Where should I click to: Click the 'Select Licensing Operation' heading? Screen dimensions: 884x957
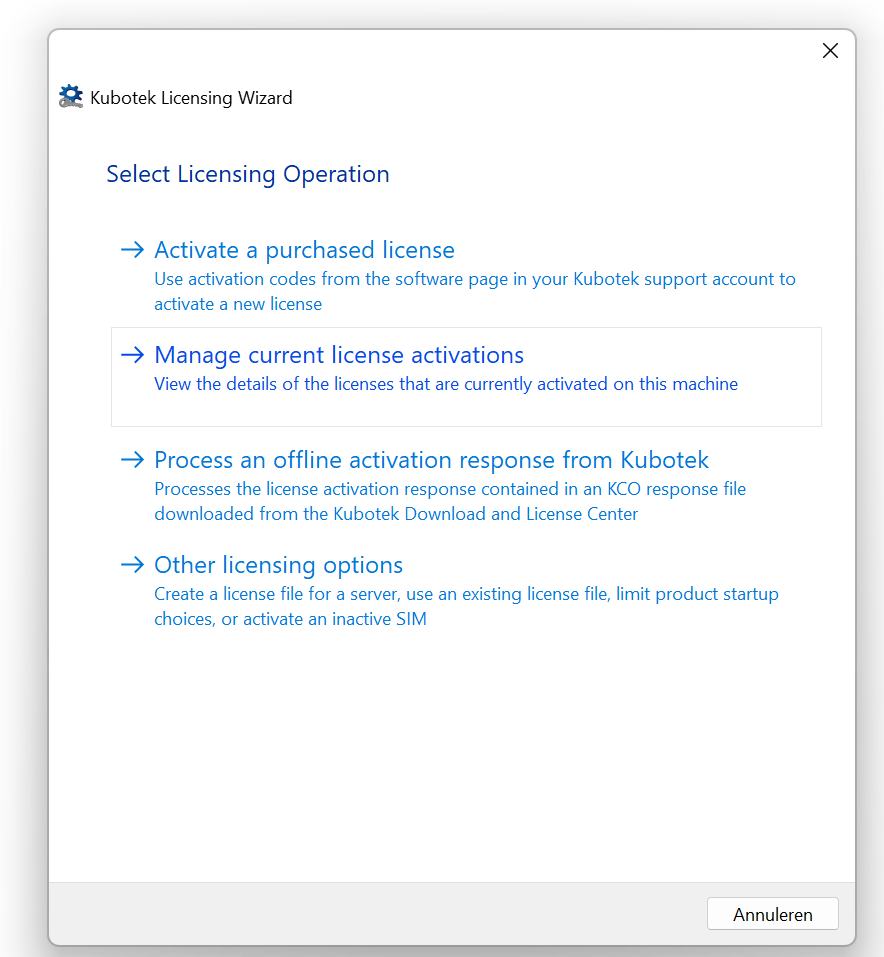pyautogui.click(x=248, y=174)
